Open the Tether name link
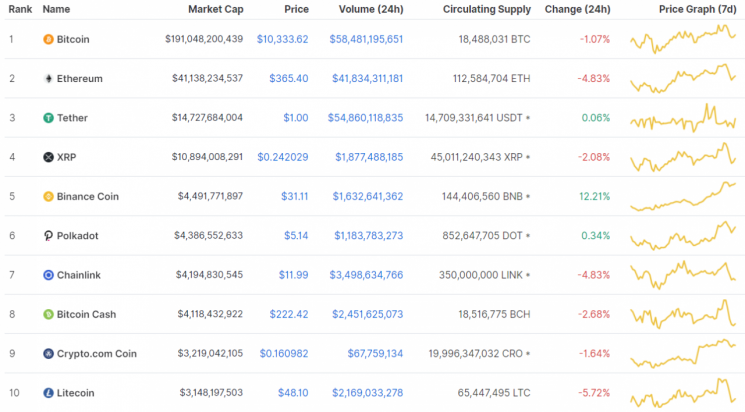The image size is (745, 412). (x=72, y=118)
